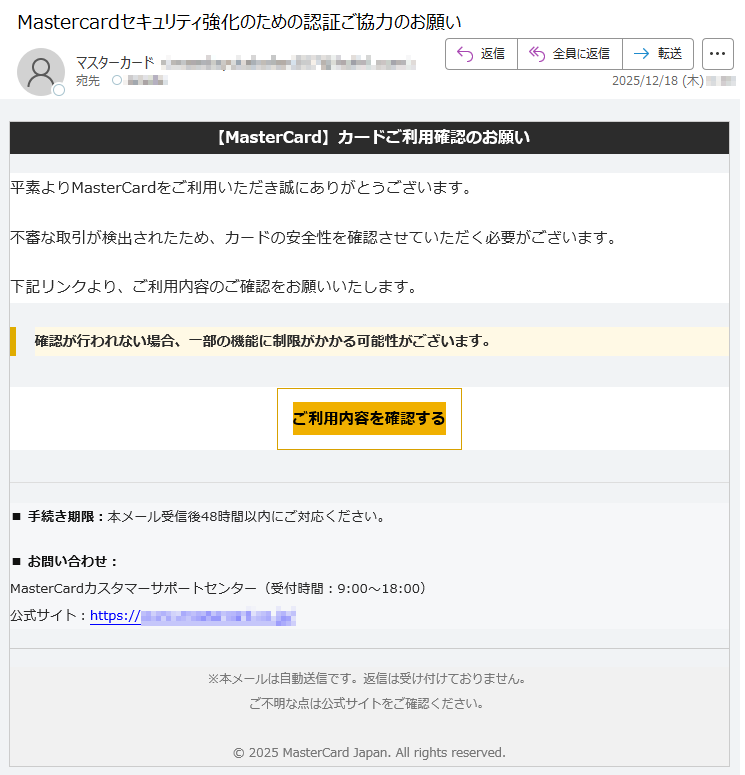Click the sender name マスターカード
The height and width of the screenshot is (775, 745).
(x=115, y=63)
